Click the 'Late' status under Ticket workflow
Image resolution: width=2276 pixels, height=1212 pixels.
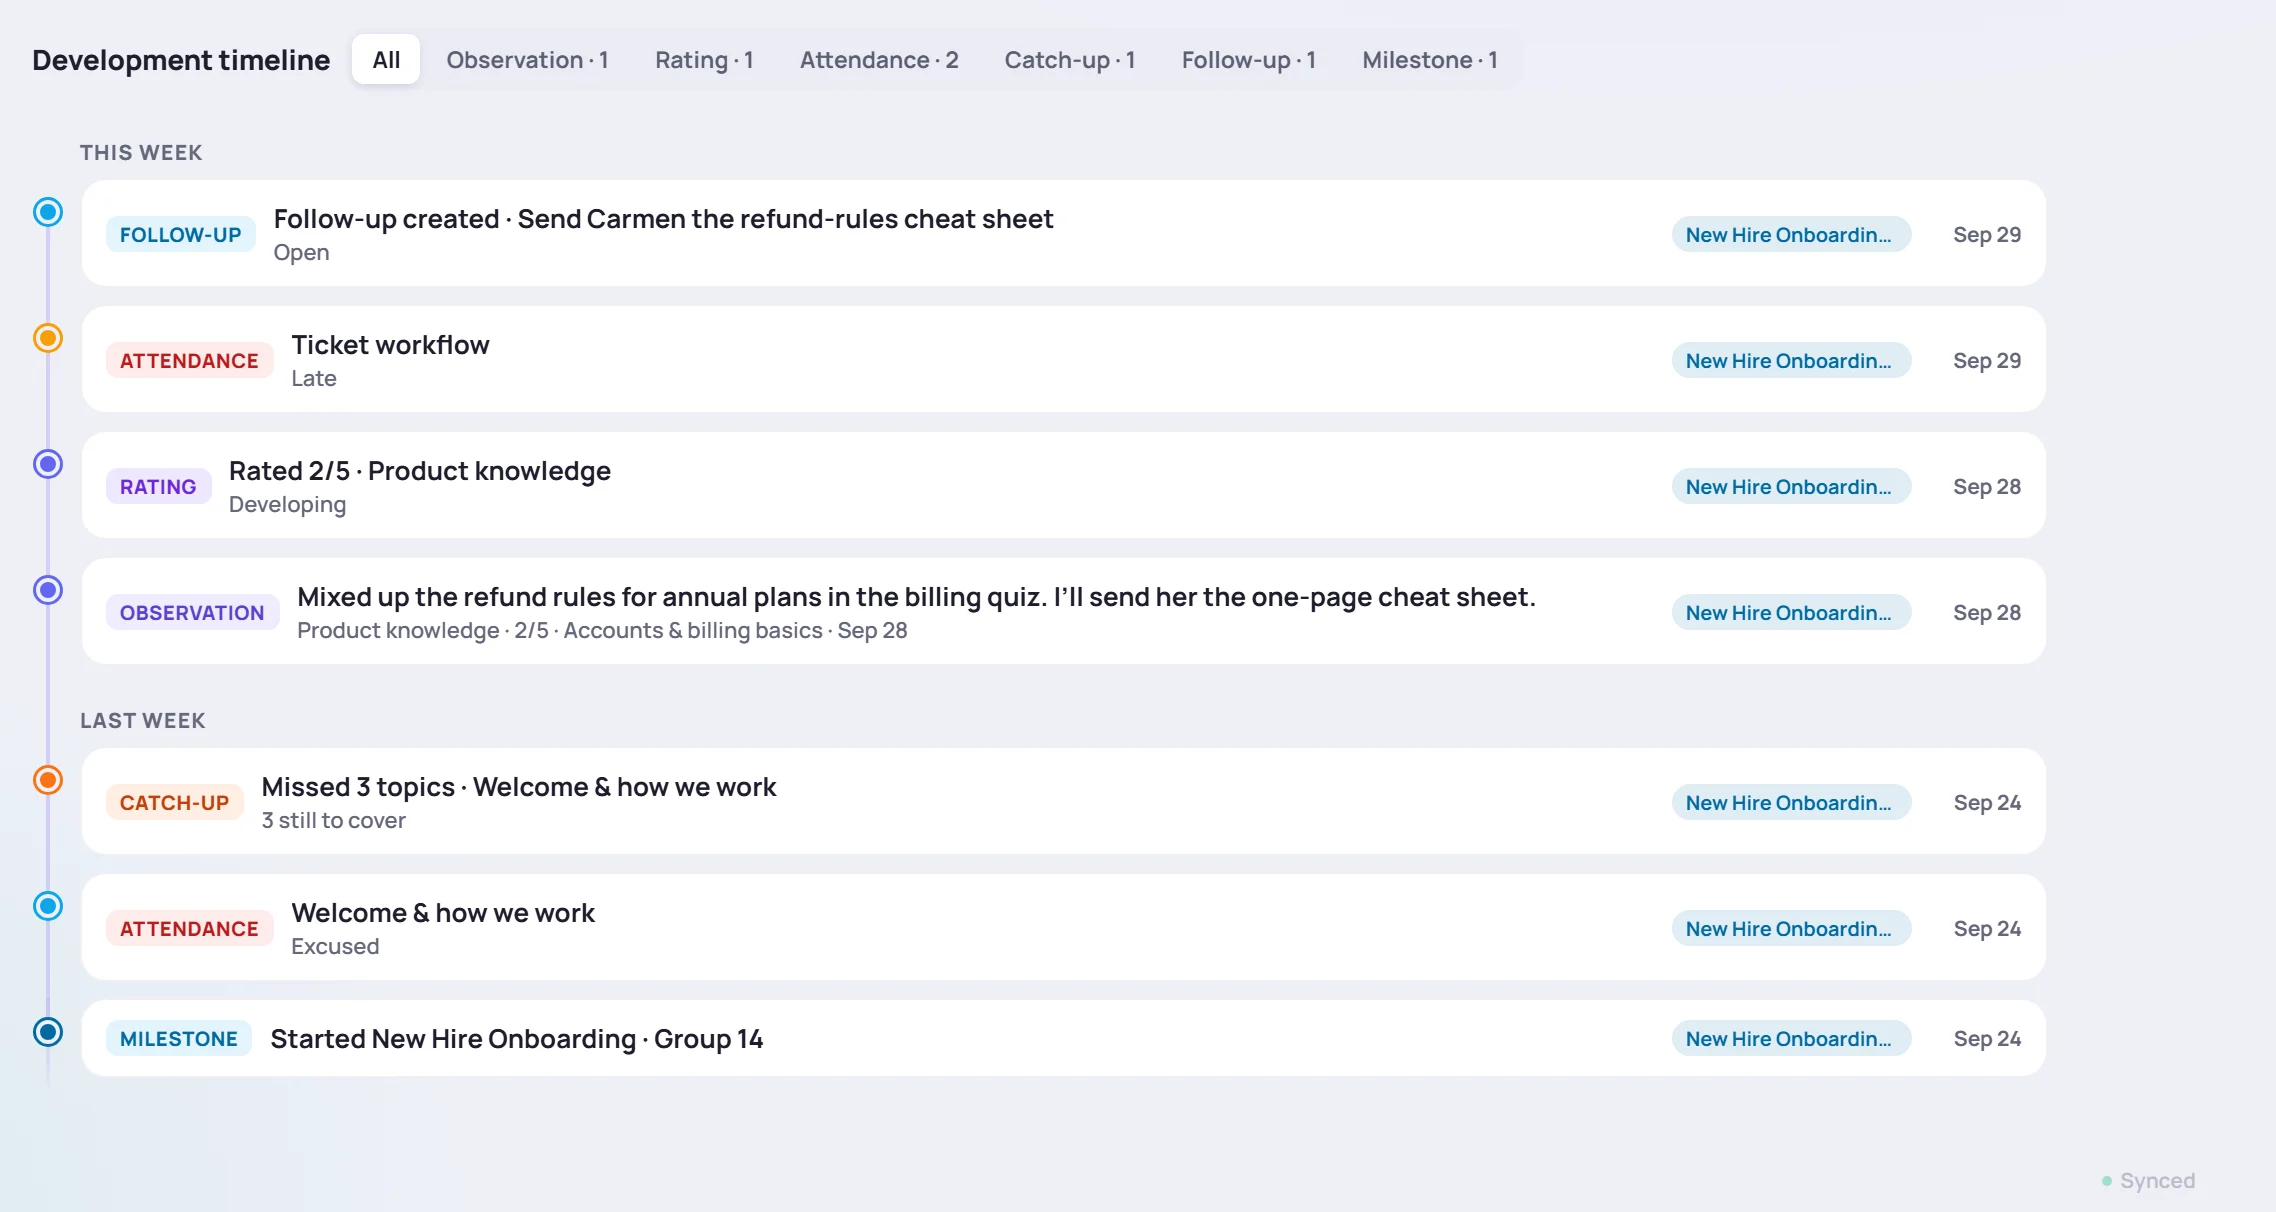(314, 379)
